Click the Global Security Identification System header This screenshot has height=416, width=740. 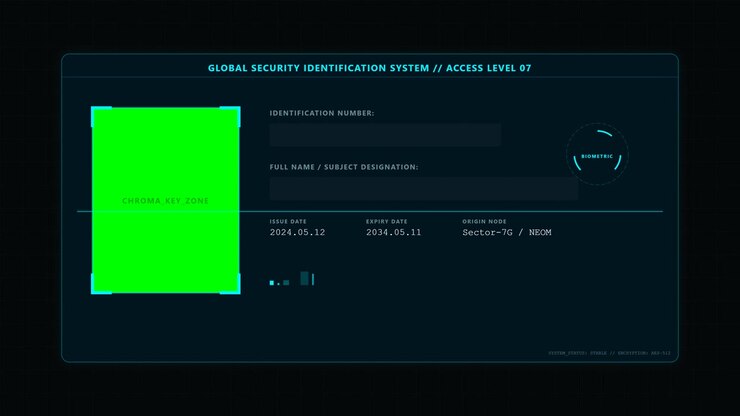click(x=370, y=68)
